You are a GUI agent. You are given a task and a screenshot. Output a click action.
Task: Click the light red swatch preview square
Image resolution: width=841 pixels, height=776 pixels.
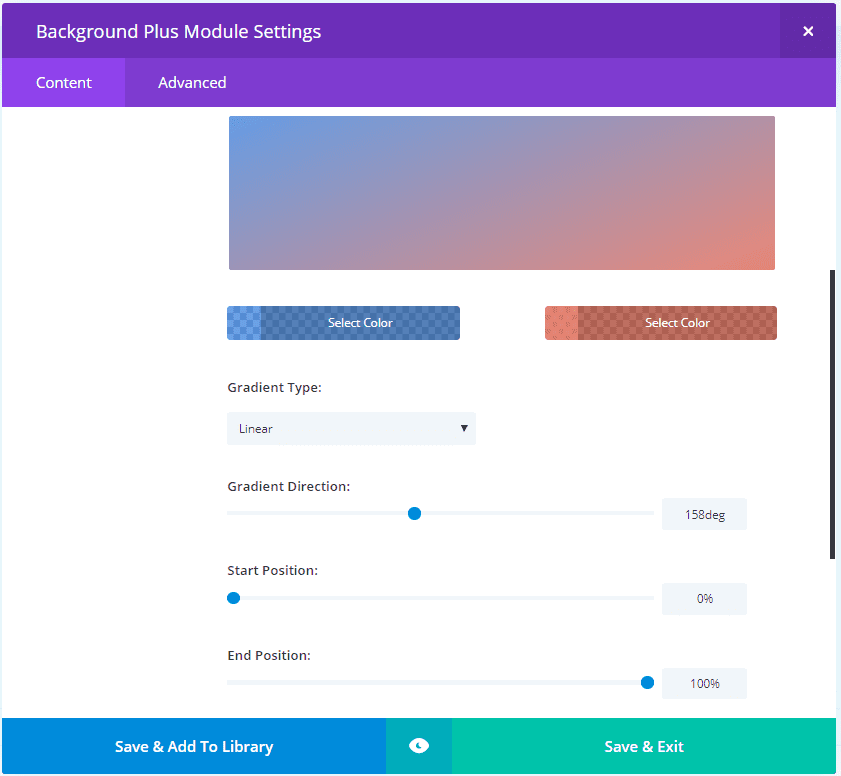tap(561, 323)
